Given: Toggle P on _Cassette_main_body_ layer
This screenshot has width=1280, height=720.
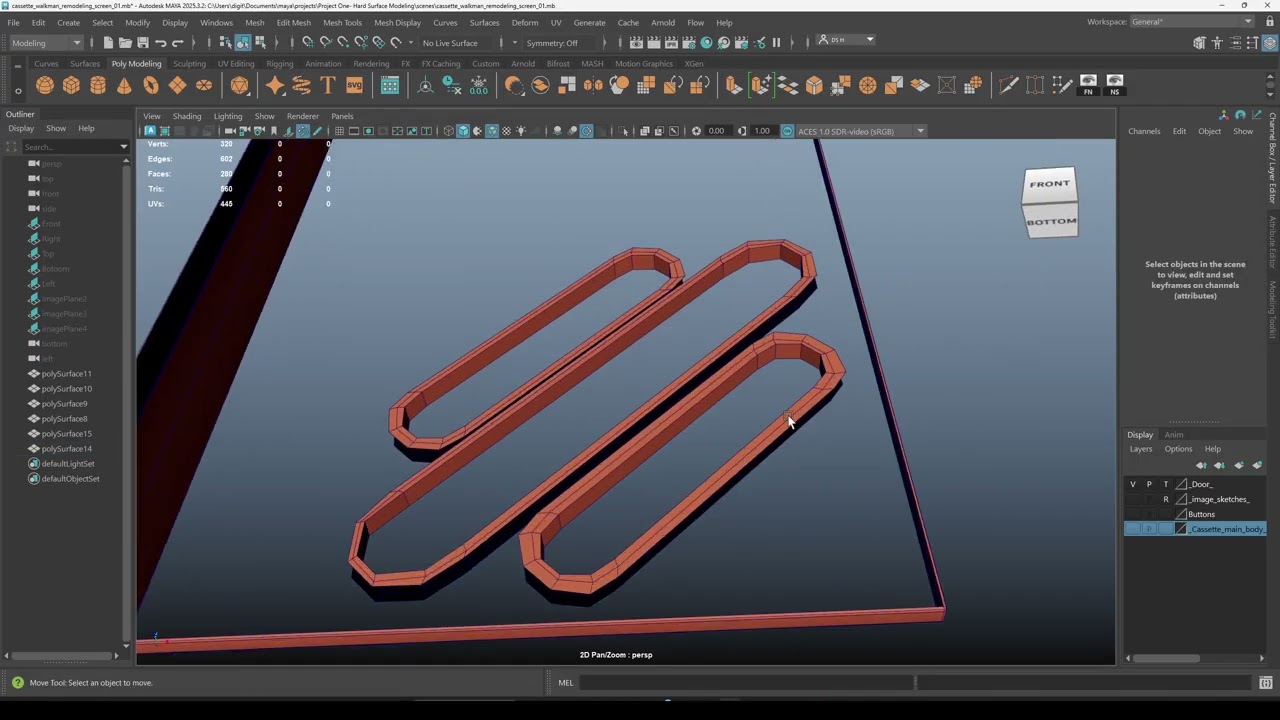Looking at the screenshot, I should click(1149, 529).
